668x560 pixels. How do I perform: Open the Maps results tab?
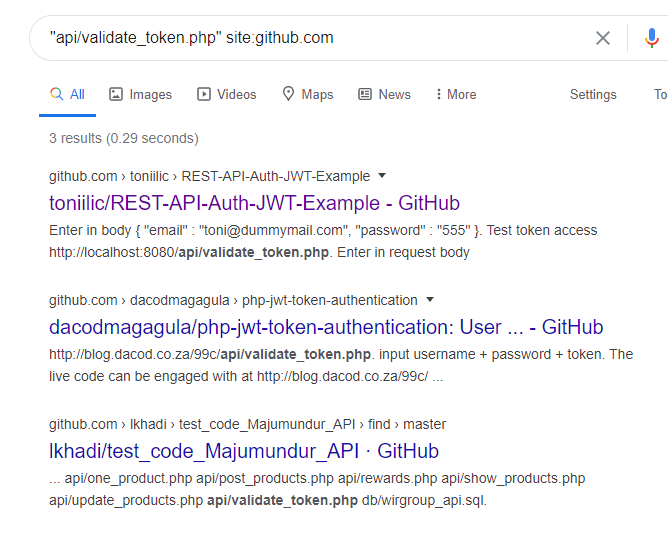[308, 94]
